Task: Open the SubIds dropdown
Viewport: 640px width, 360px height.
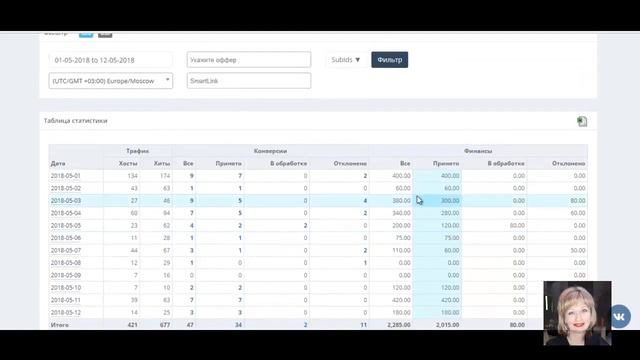Action: click(346, 60)
